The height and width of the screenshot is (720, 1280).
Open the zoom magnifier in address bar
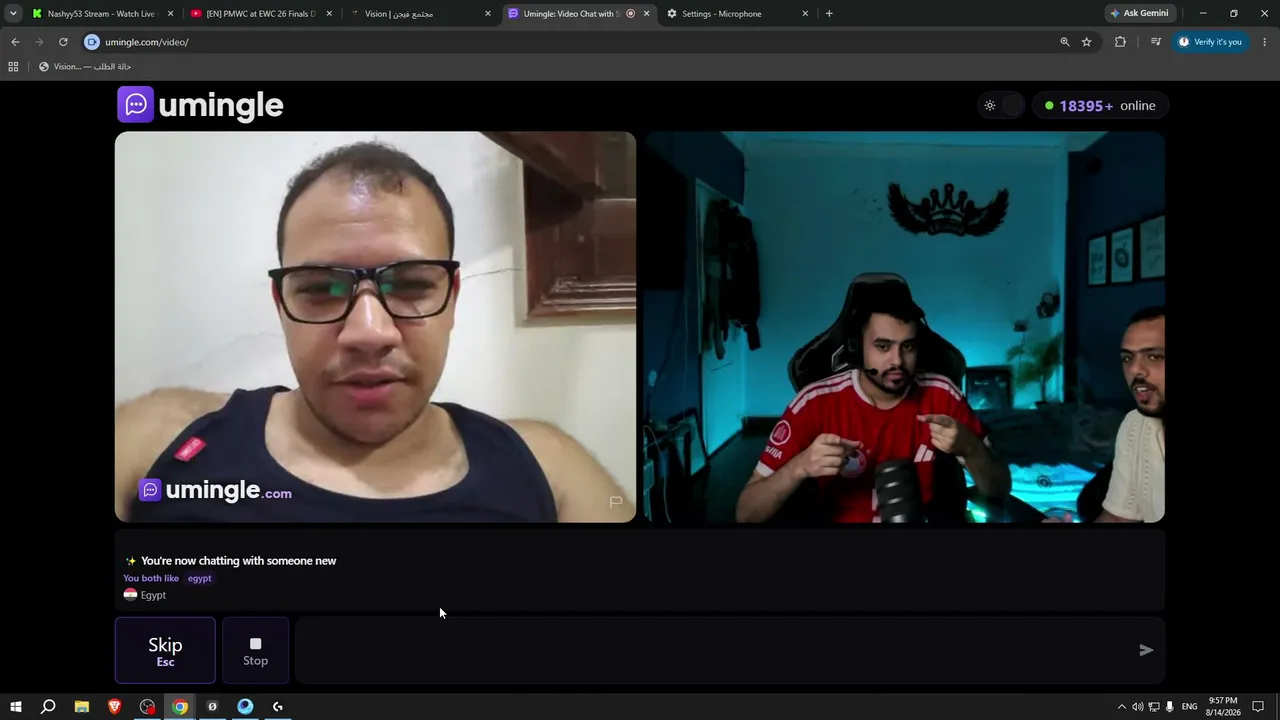click(x=1065, y=42)
